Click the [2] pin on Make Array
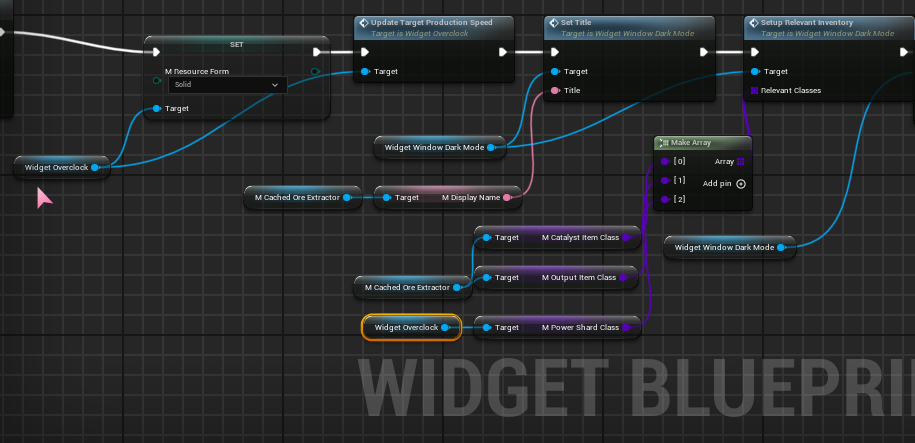 coord(665,200)
